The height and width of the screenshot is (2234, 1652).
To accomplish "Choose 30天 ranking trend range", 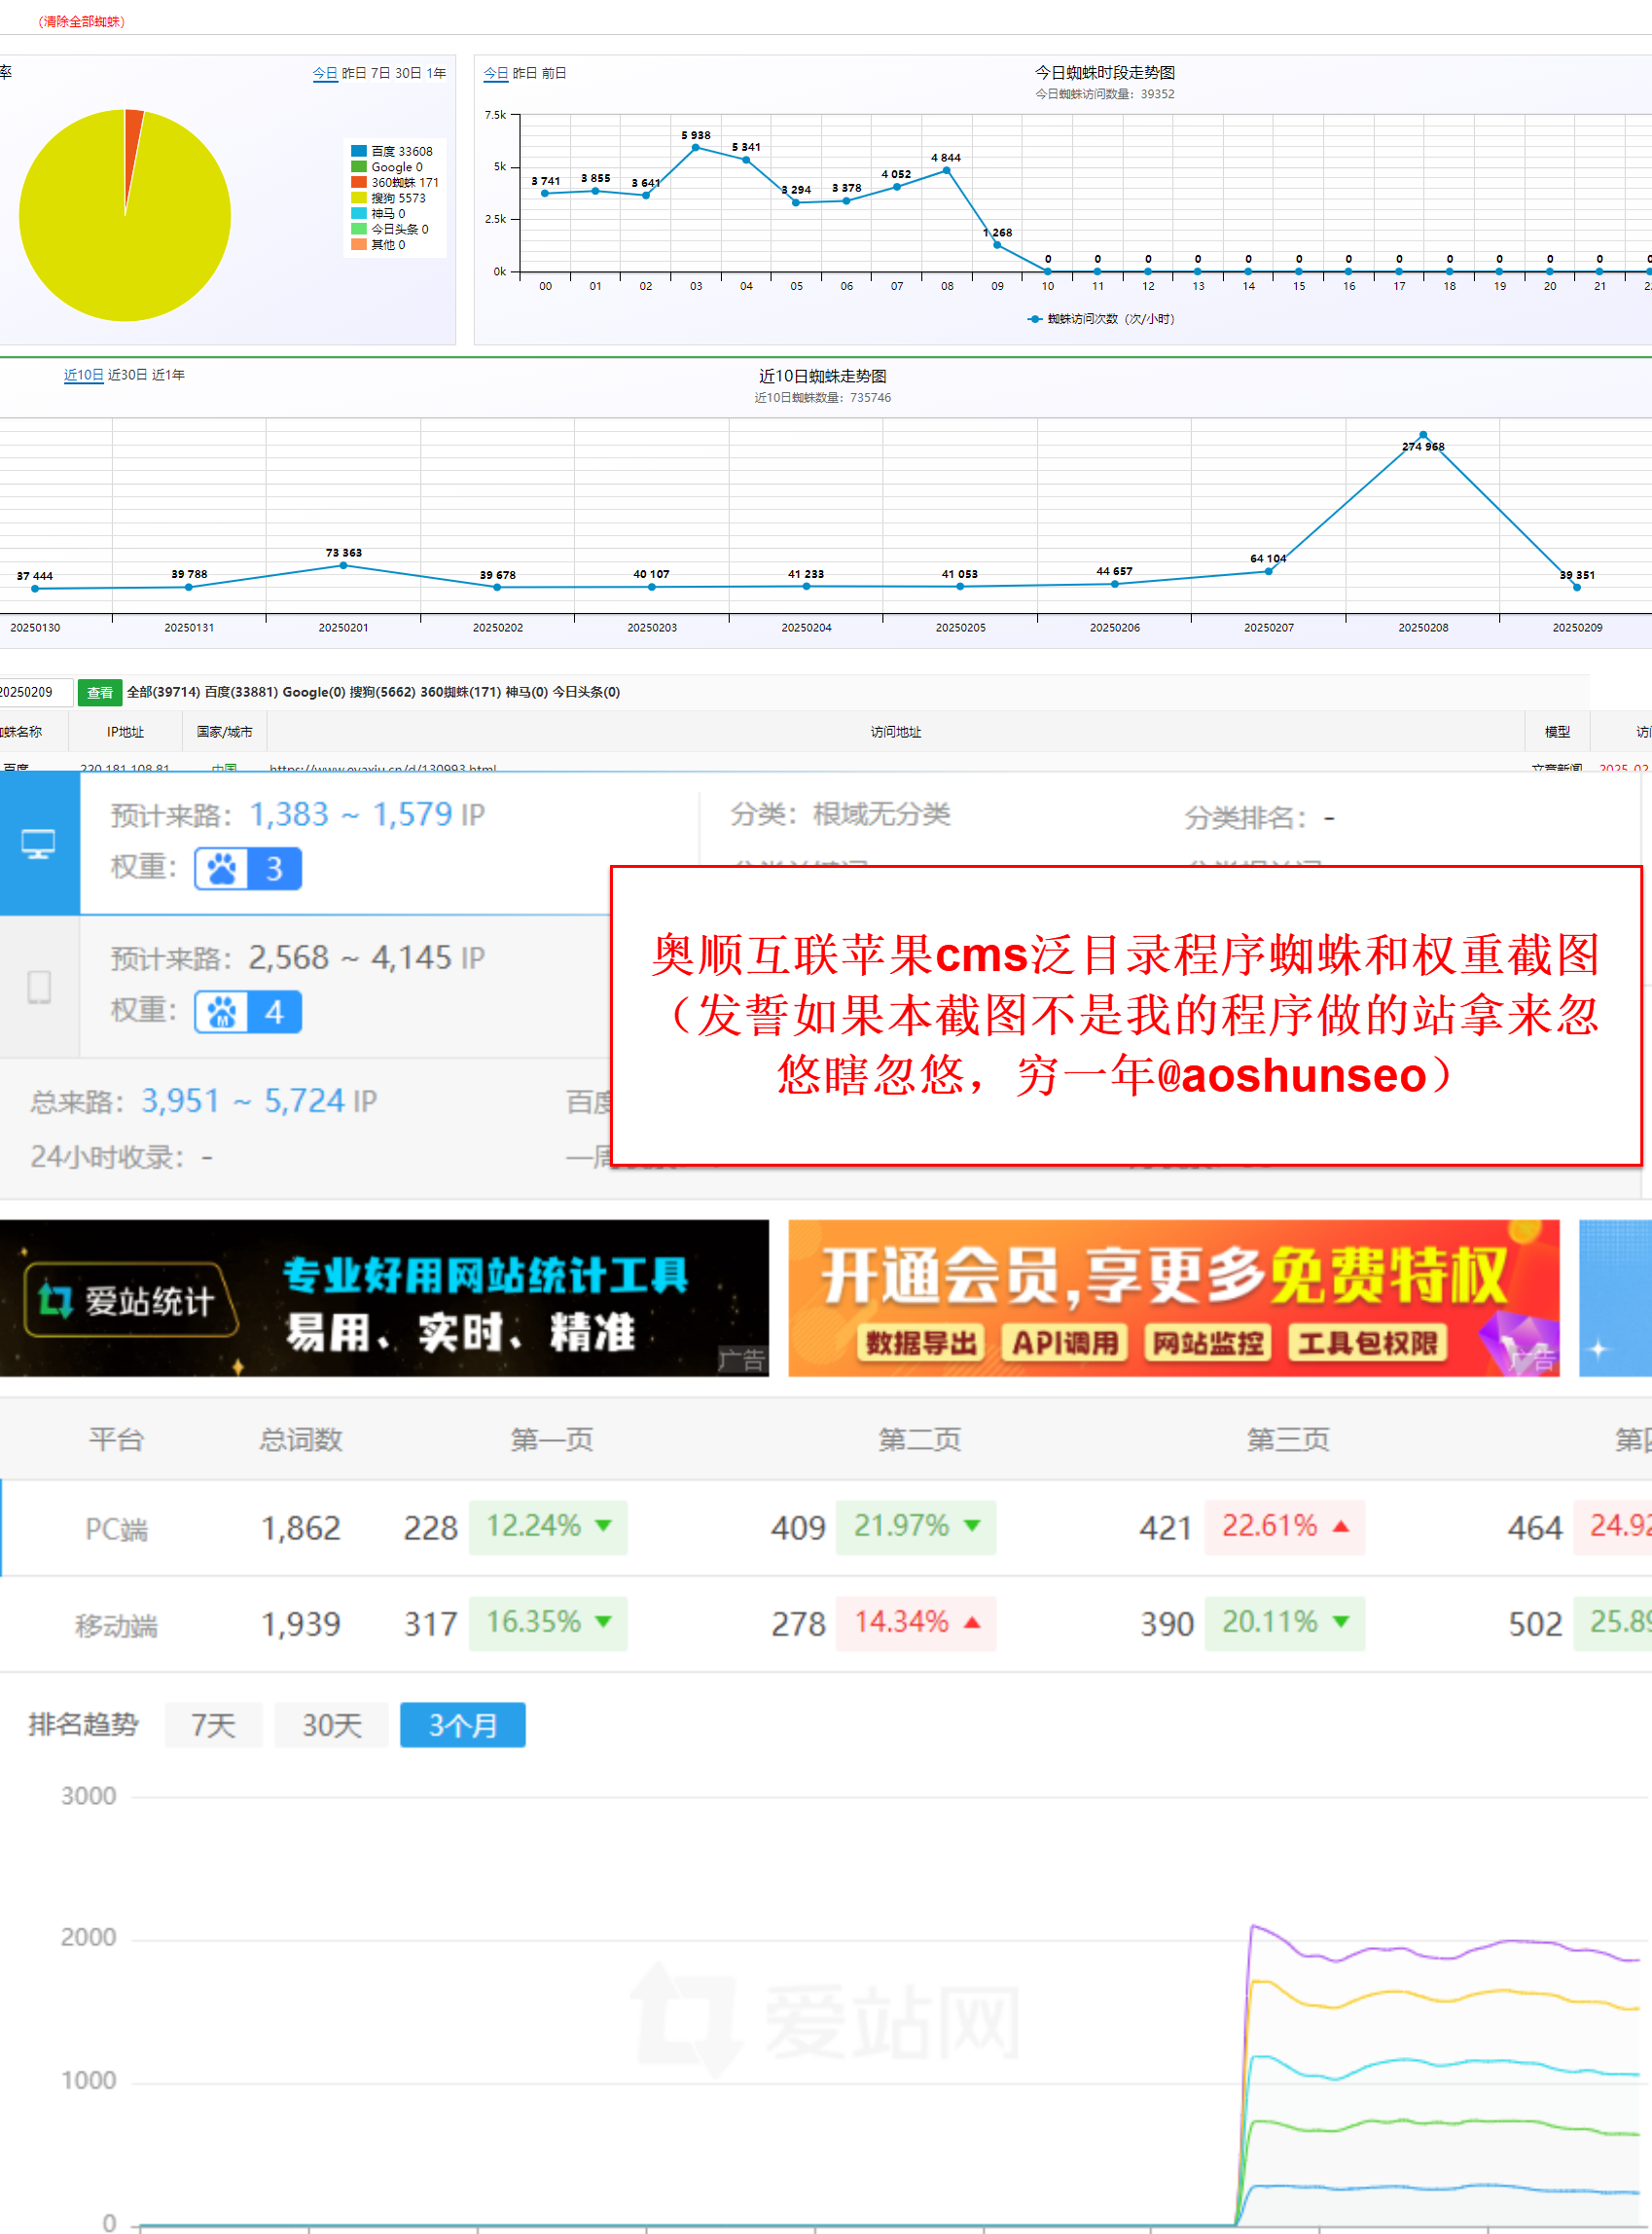I will pos(332,1725).
